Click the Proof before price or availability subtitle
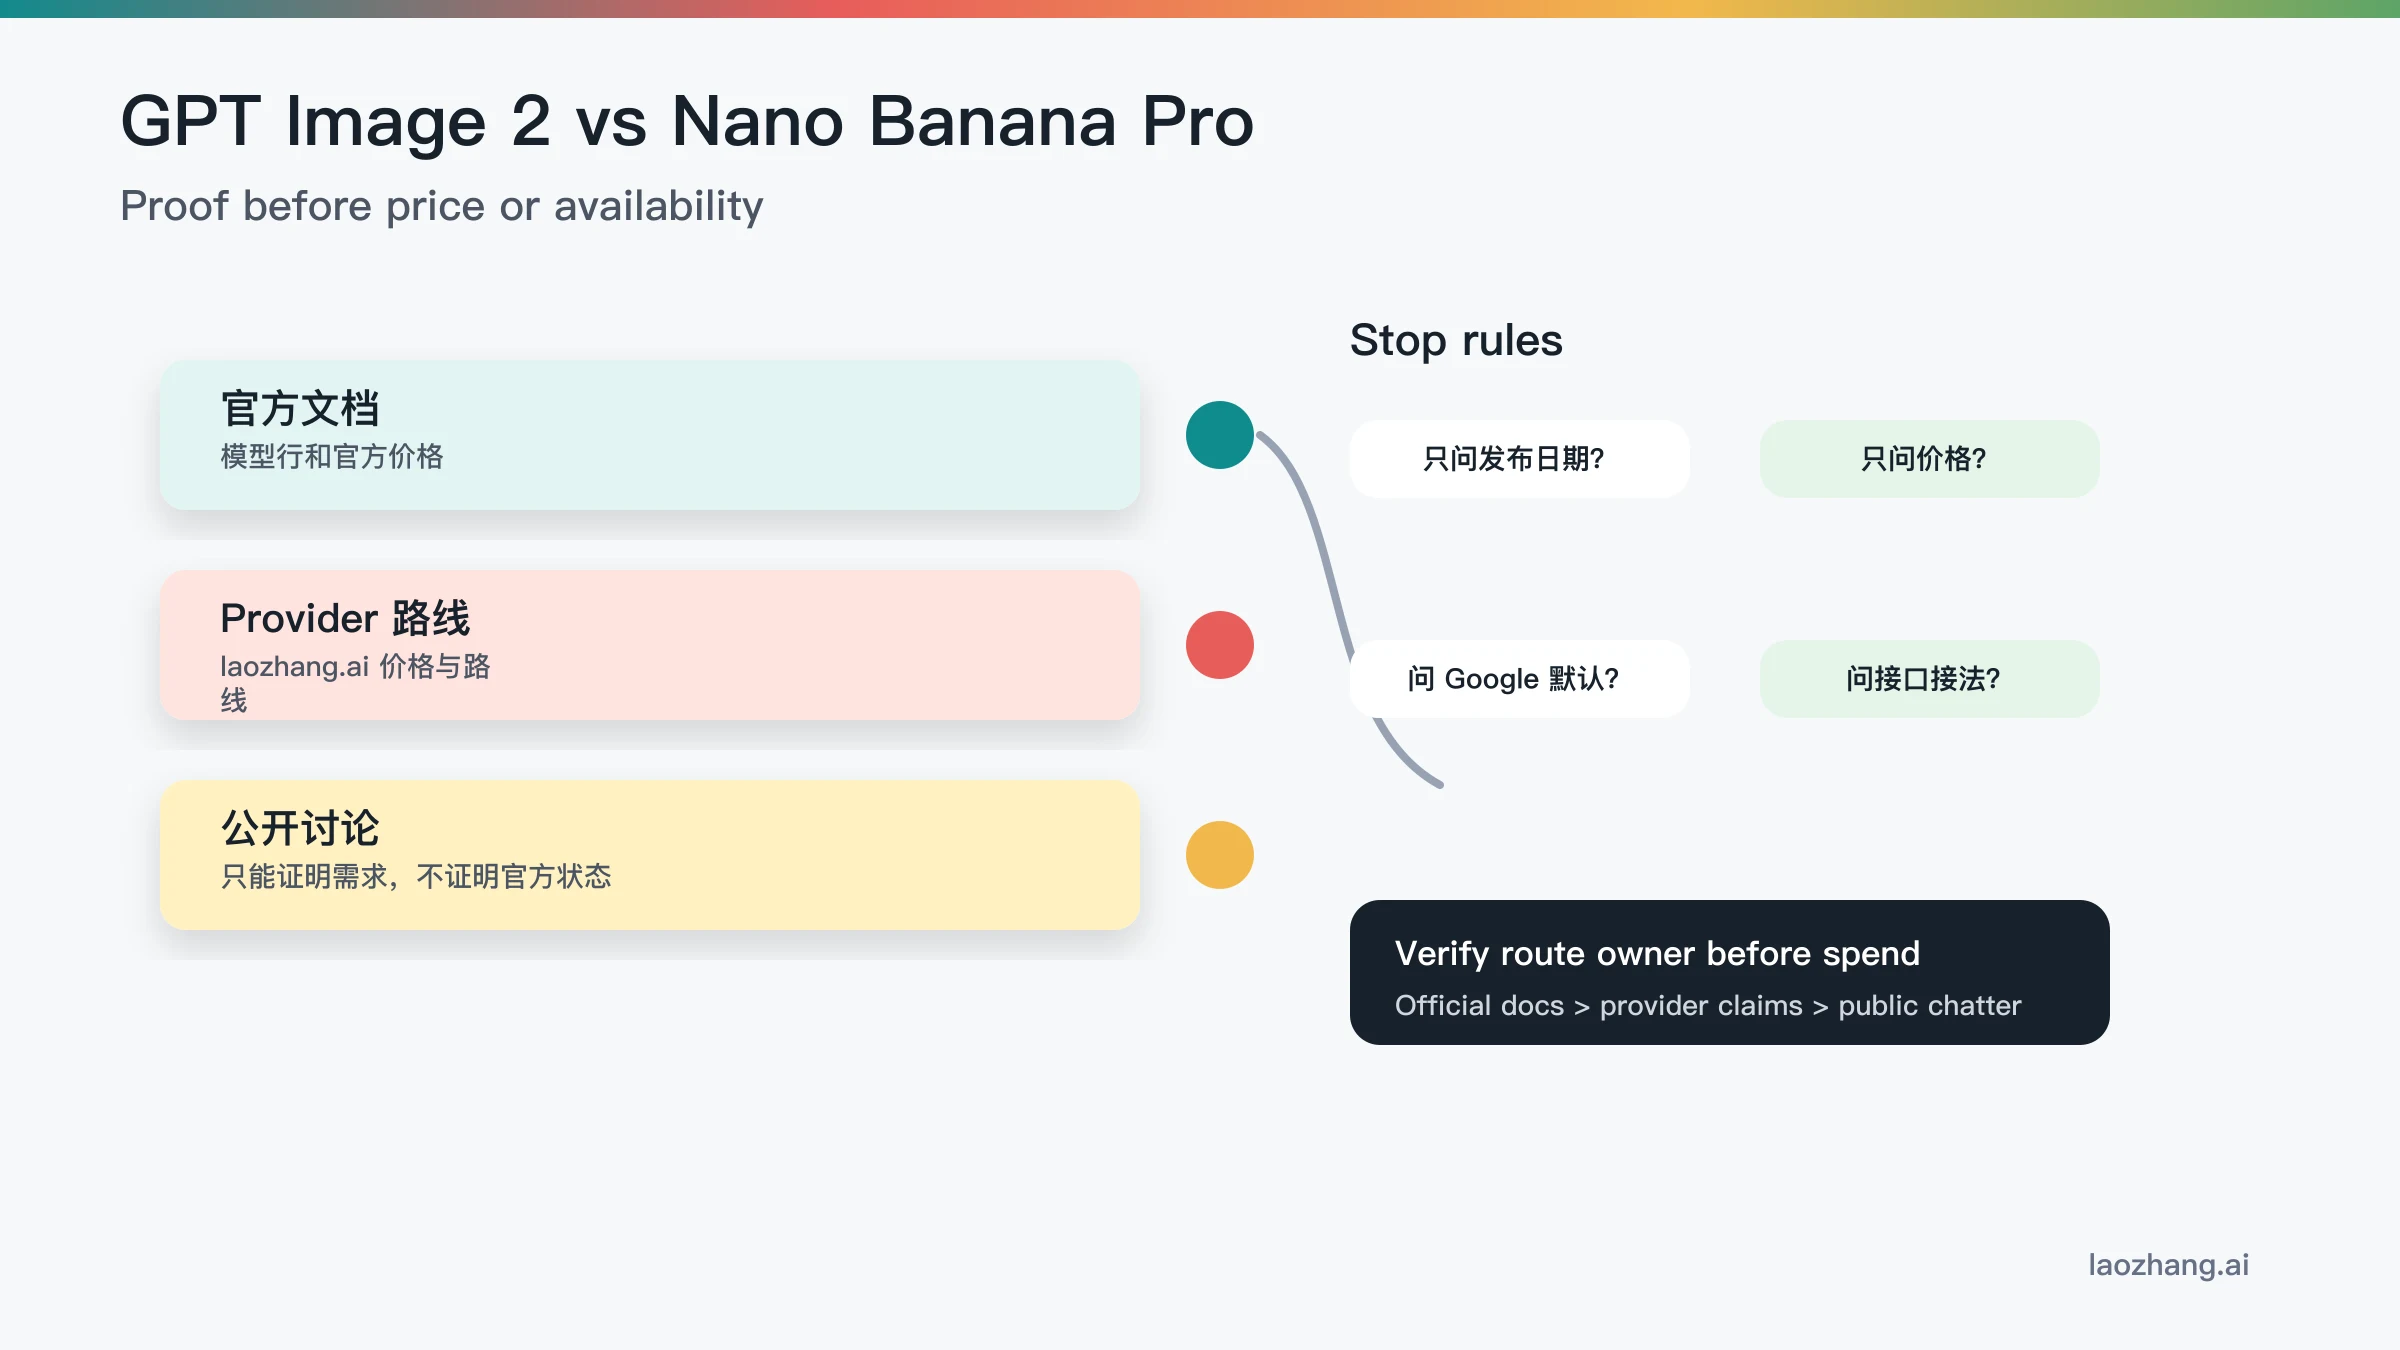 441,206
